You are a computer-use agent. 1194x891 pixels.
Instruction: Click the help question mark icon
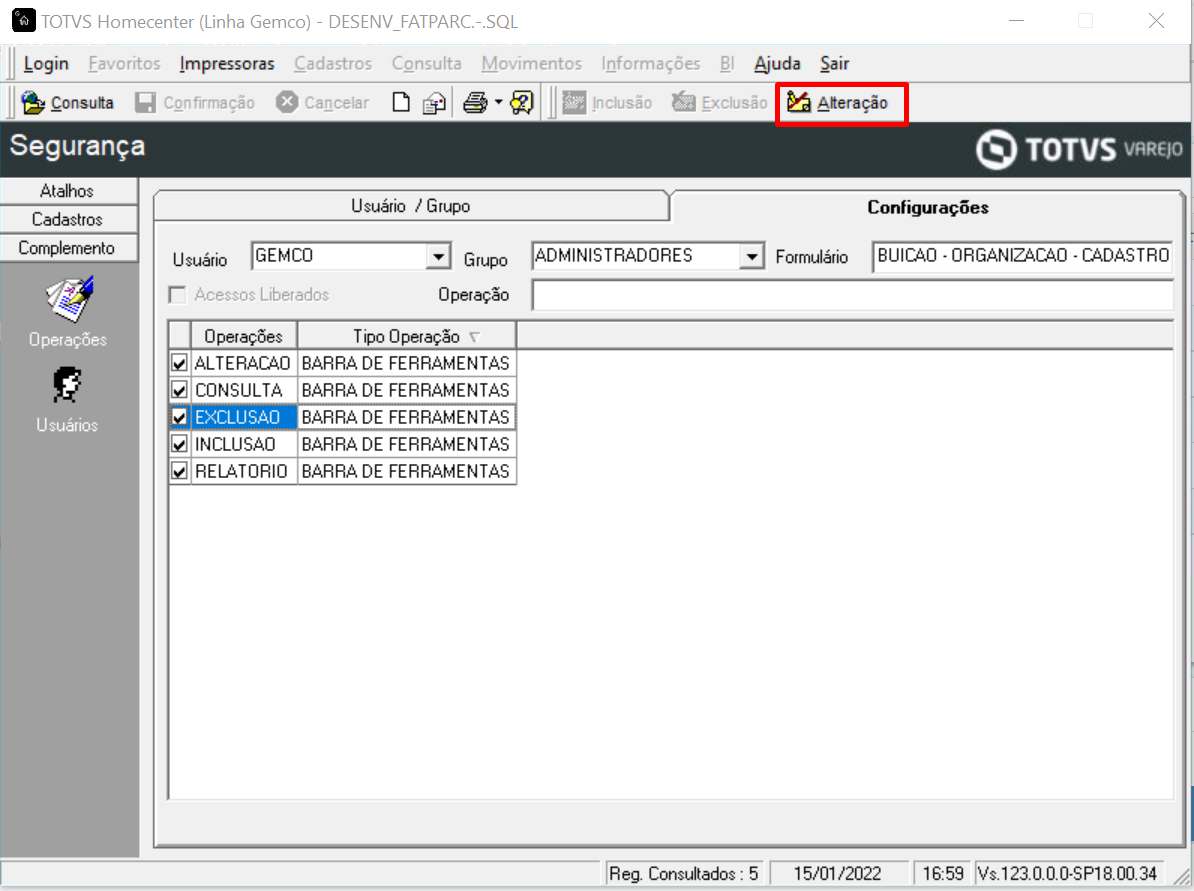click(x=522, y=102)
